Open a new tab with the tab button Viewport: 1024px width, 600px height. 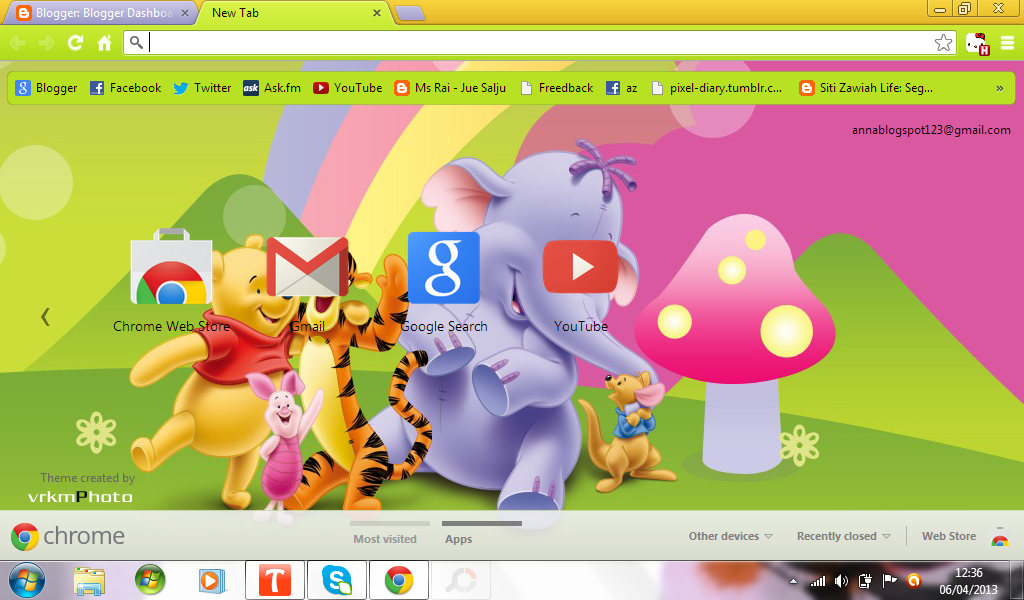(410, 14)
